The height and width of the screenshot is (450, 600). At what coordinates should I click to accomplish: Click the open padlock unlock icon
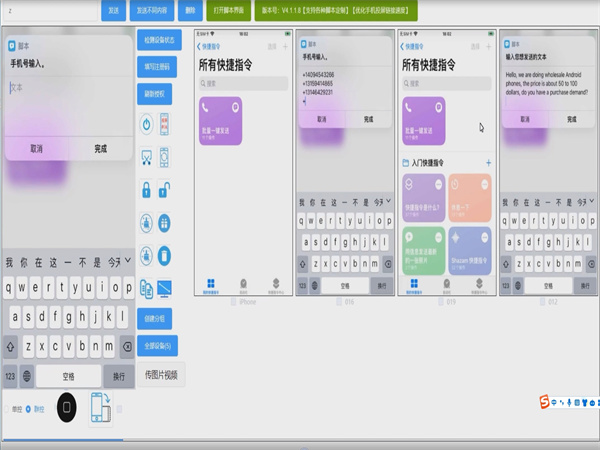(x=165, y=190)
